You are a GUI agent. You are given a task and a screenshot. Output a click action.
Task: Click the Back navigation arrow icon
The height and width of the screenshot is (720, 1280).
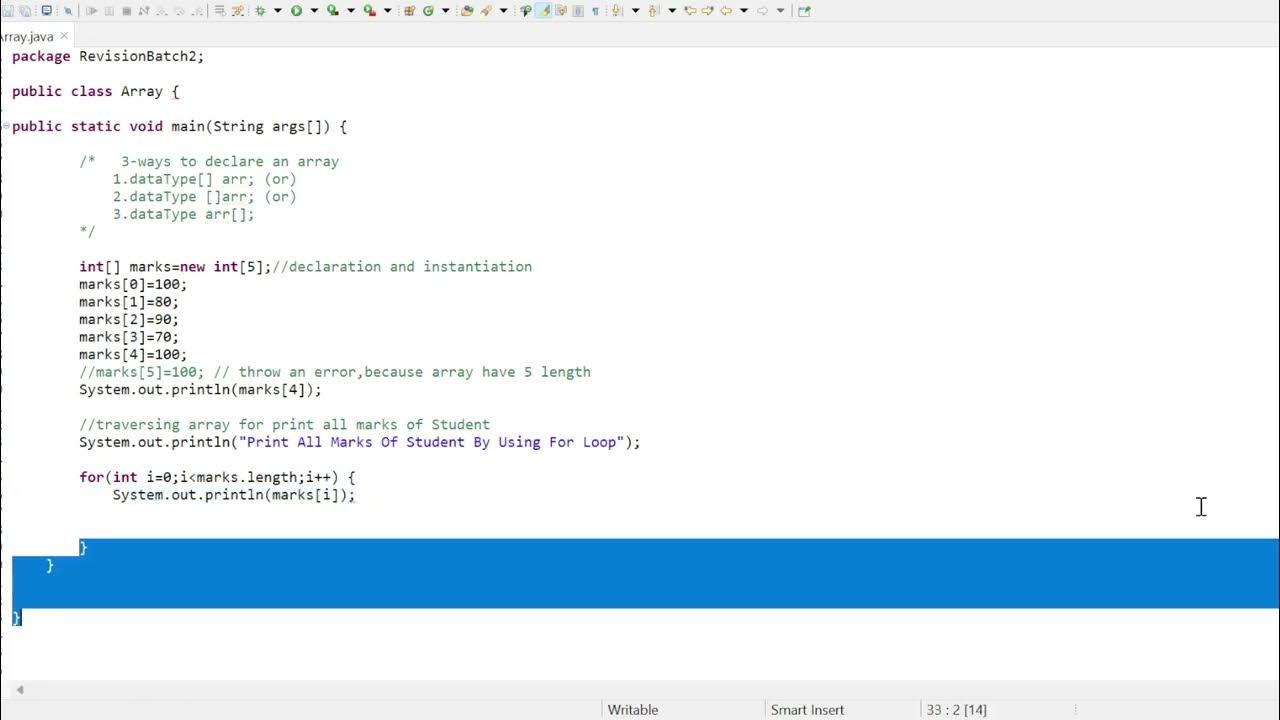coord(727,11)
